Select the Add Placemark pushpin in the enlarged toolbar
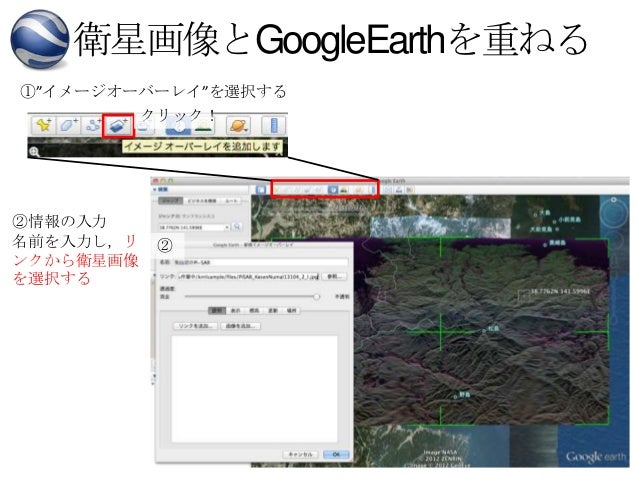 tap(44, 125)
